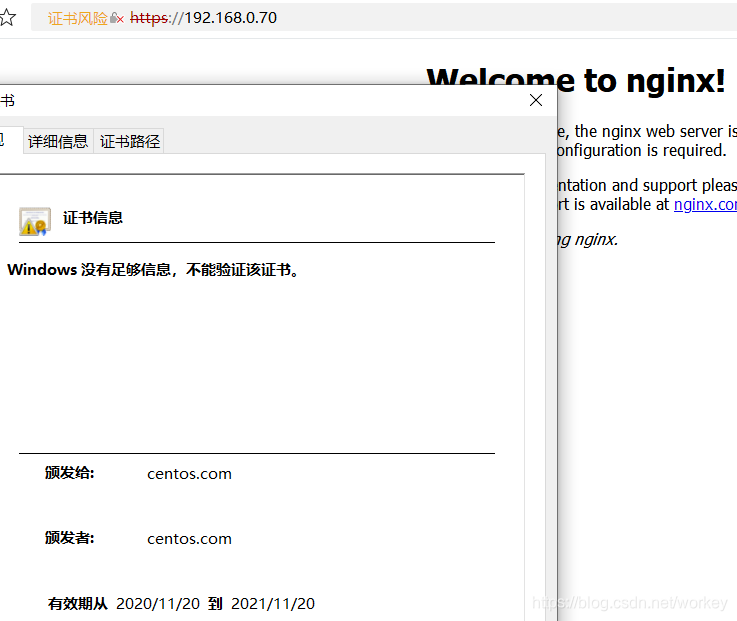This screenshot has height=621, width=737.
Task: Click the Windows cannot verify certificate message
Action: [x=154, y=270]
